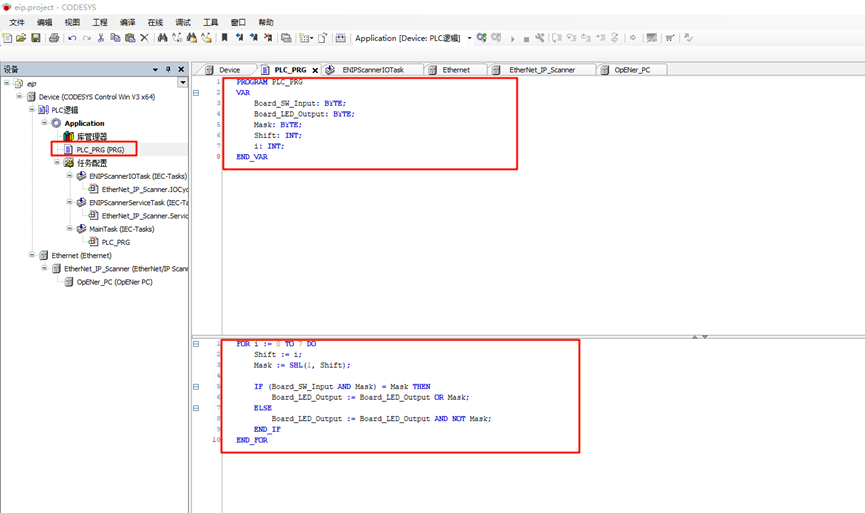
Task: Click the Redo toolbar icon
Action: pyautogui.click(x=87, y=38)
